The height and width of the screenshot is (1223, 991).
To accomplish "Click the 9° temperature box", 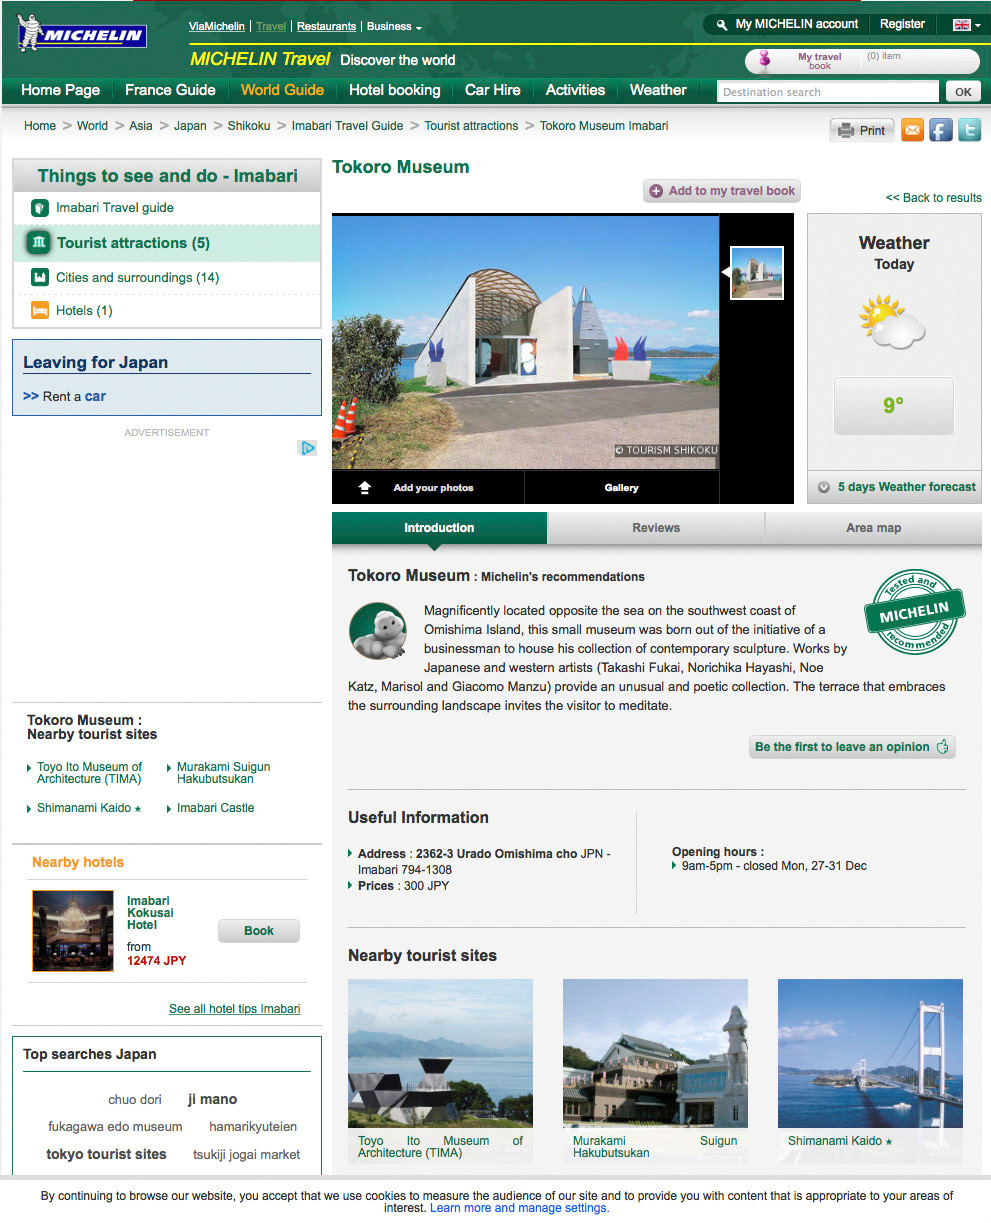I will point(893,406).
